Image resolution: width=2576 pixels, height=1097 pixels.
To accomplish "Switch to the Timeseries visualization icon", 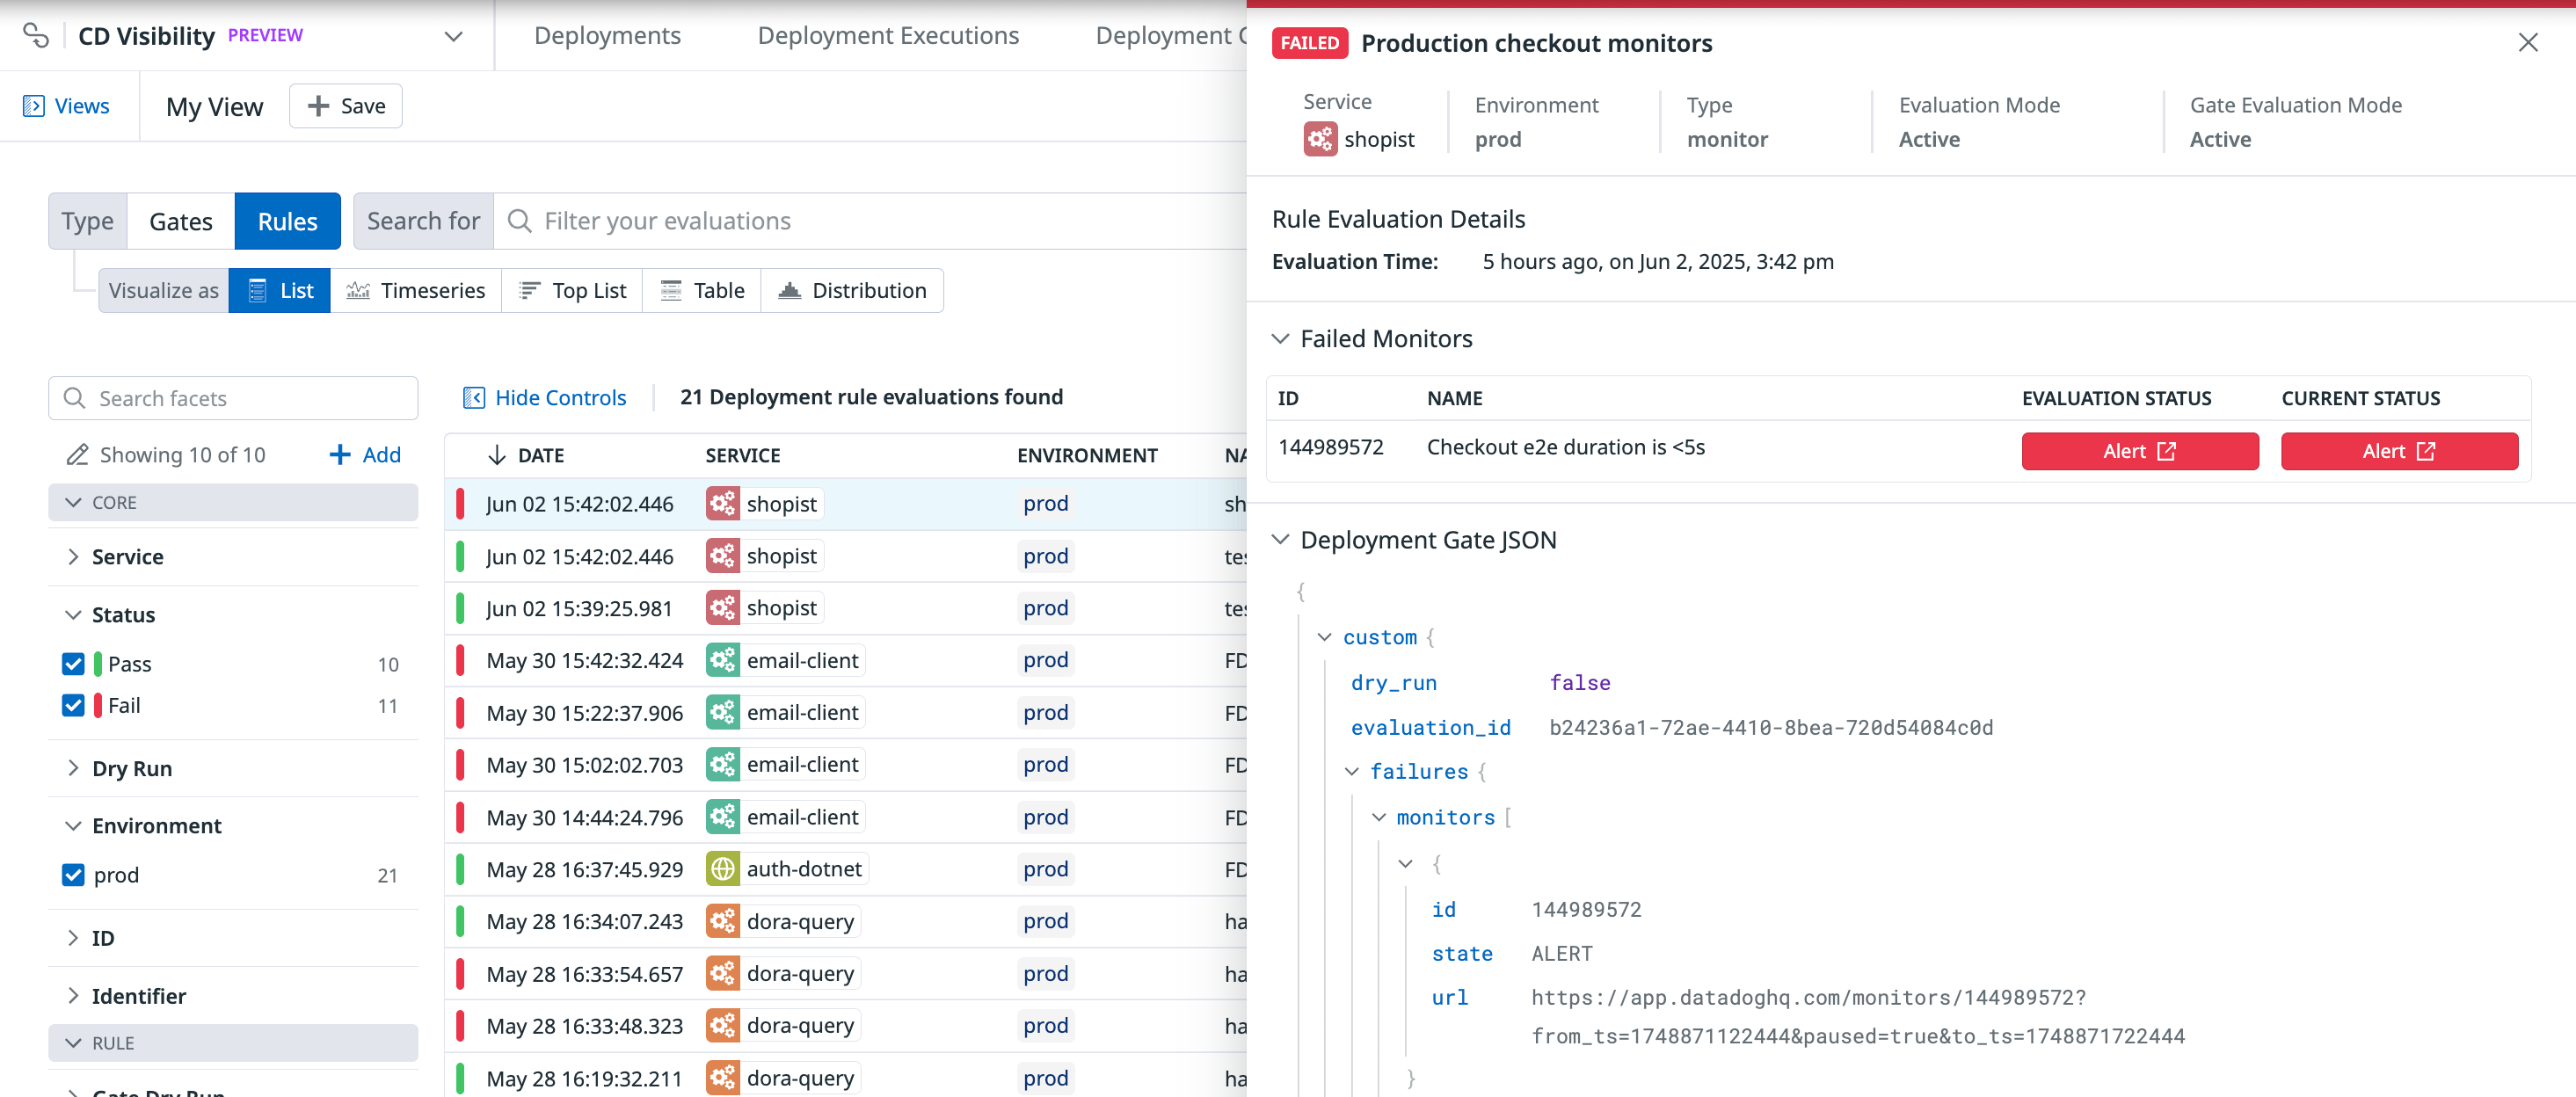I will (x=358, y=290).
